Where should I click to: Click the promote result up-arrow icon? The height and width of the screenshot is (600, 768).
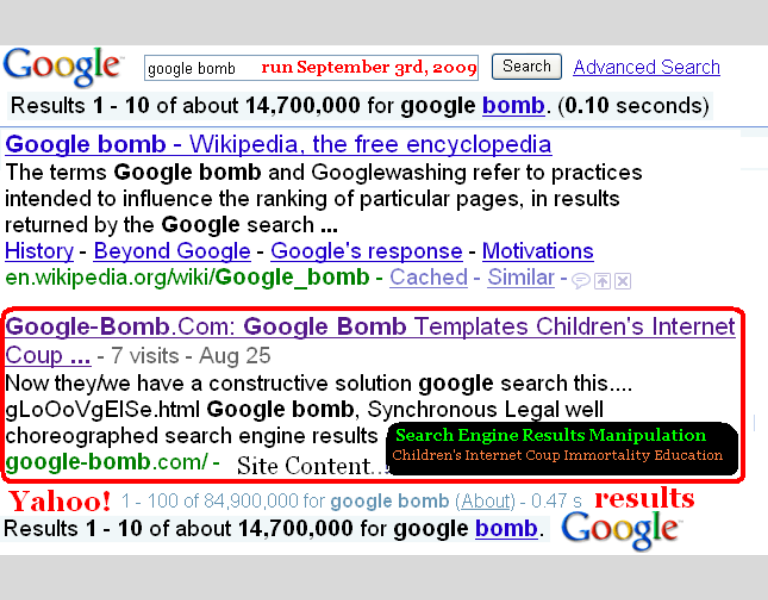coord(602,281)
